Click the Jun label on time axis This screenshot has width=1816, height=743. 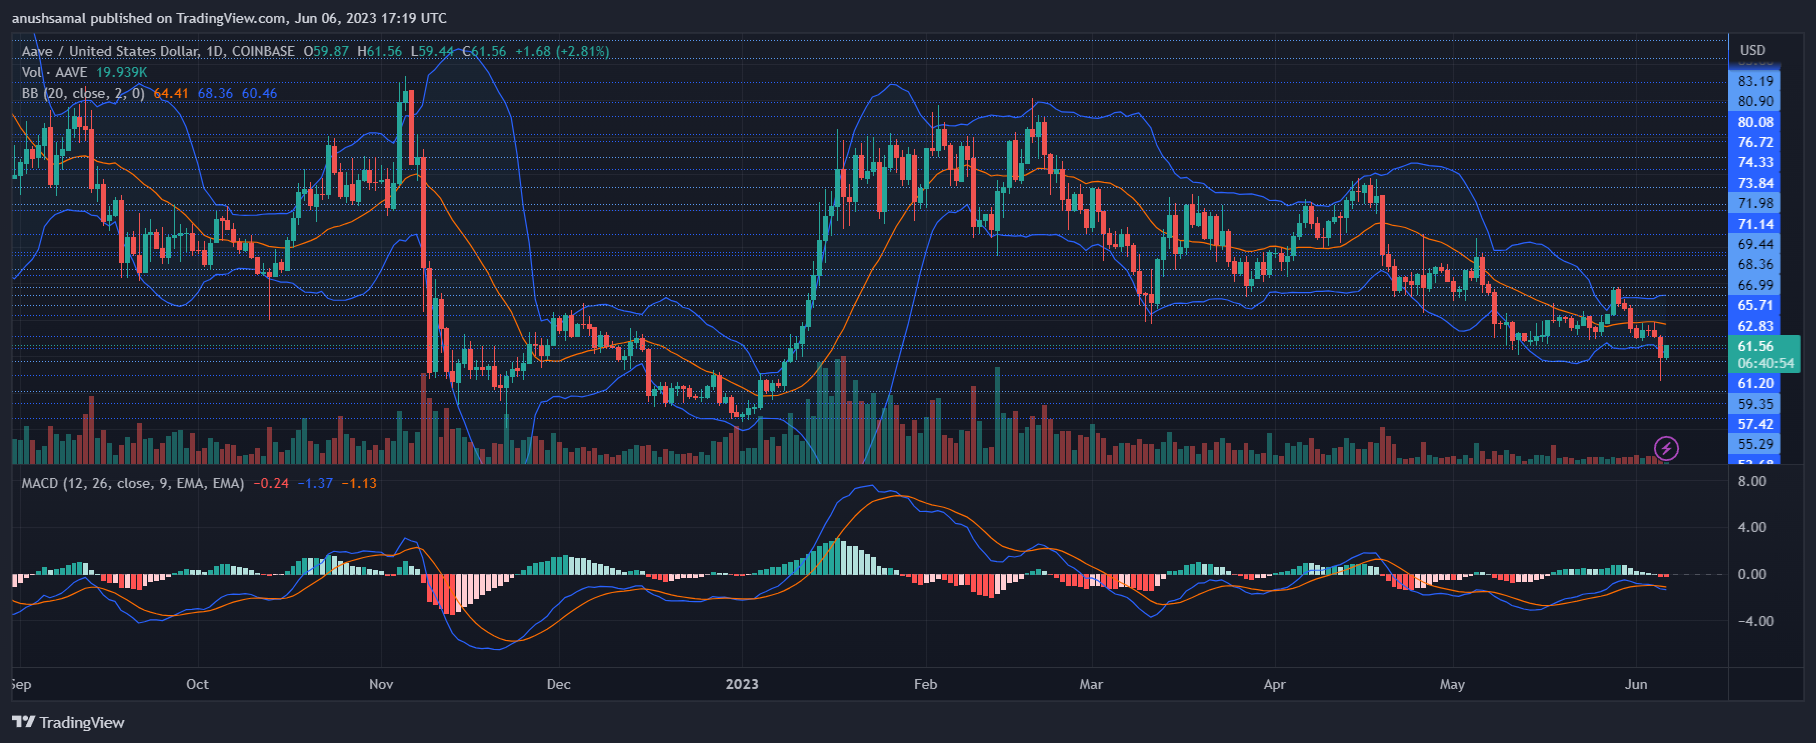1636,684
